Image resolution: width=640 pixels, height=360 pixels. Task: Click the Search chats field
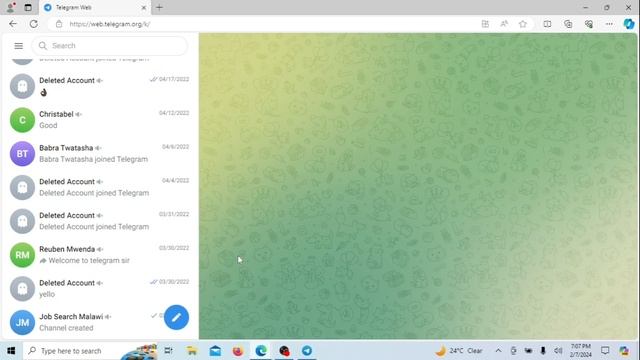[x=109, y=46]
